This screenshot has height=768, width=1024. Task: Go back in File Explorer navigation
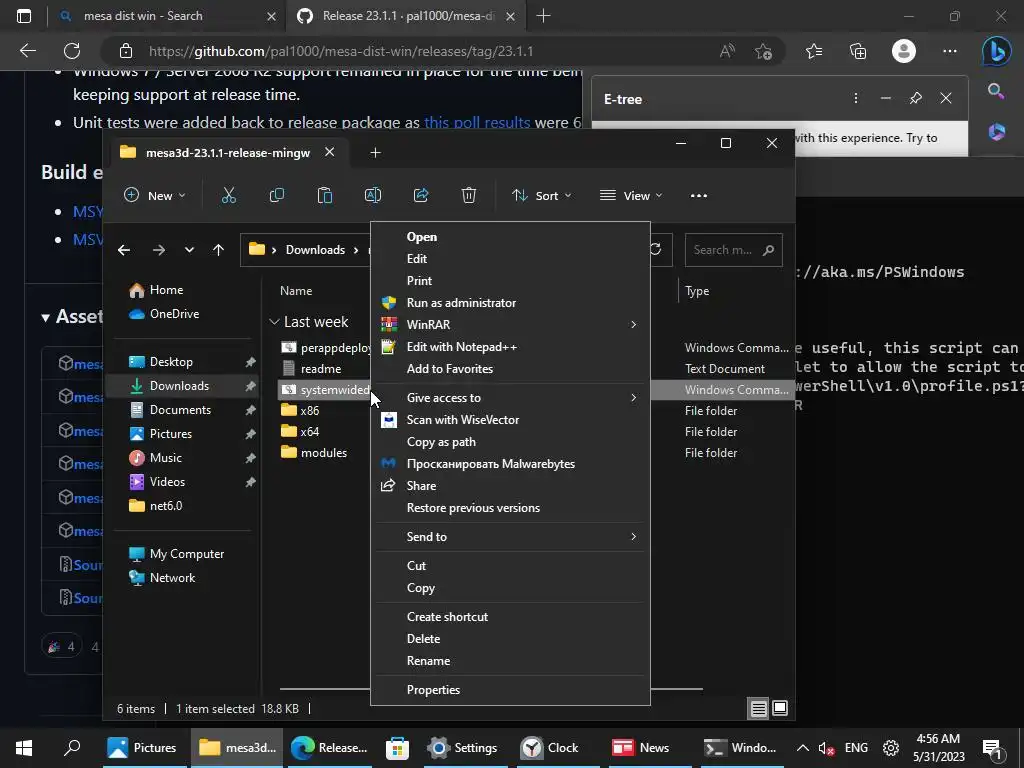click(x=124, y=249)
